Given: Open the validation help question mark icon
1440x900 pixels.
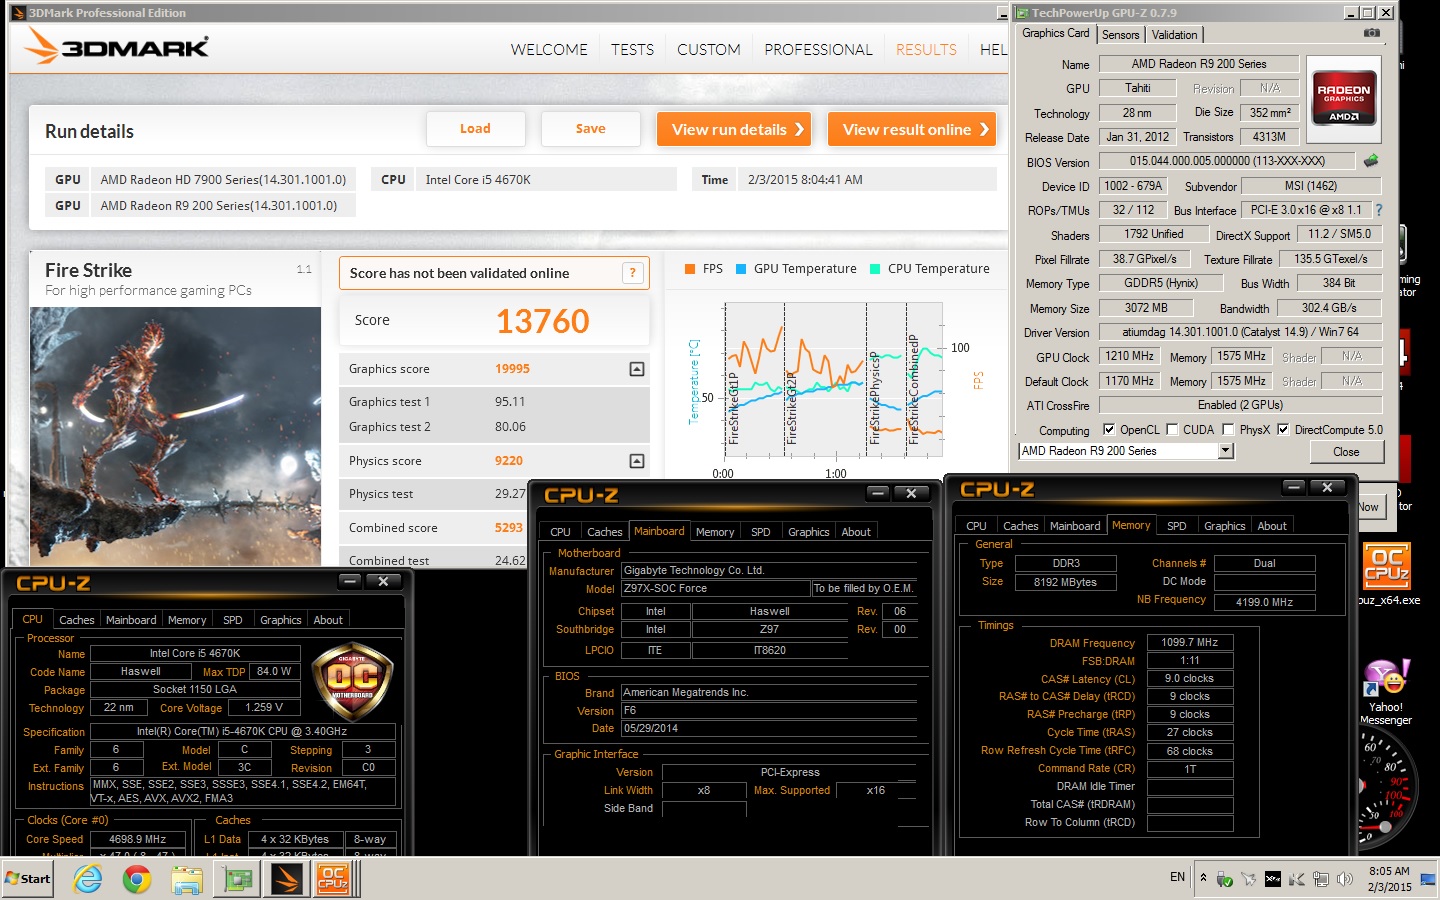Looking at the screenshot, I should pos(632,273).
